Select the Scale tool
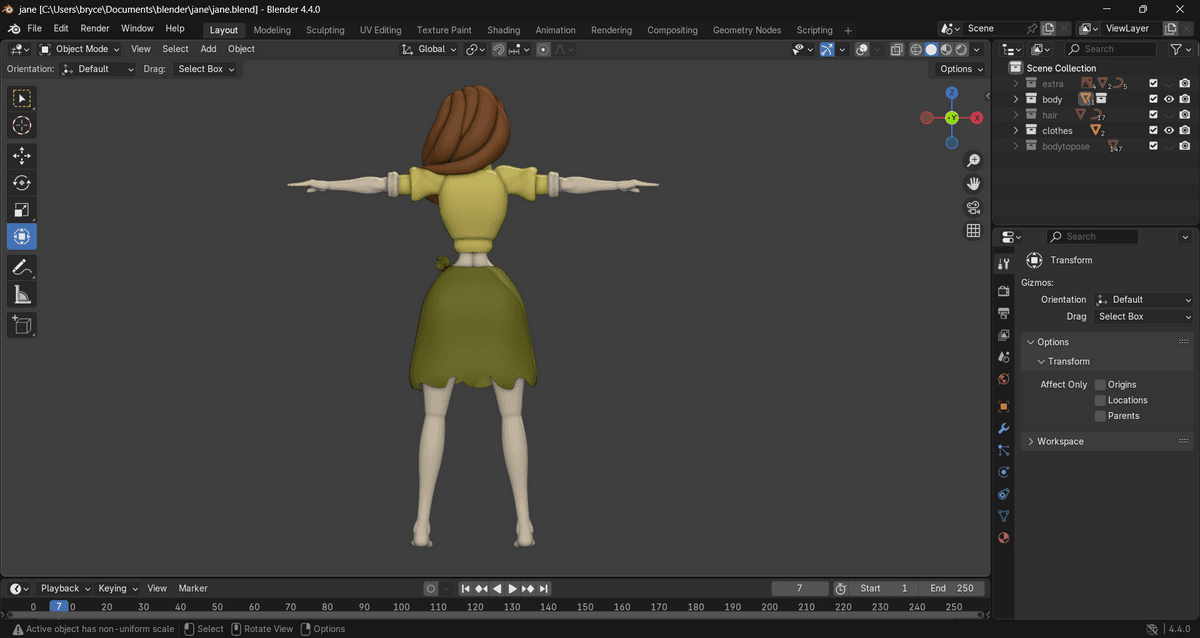Screen dimensions: 1200x638 point(21,210)
